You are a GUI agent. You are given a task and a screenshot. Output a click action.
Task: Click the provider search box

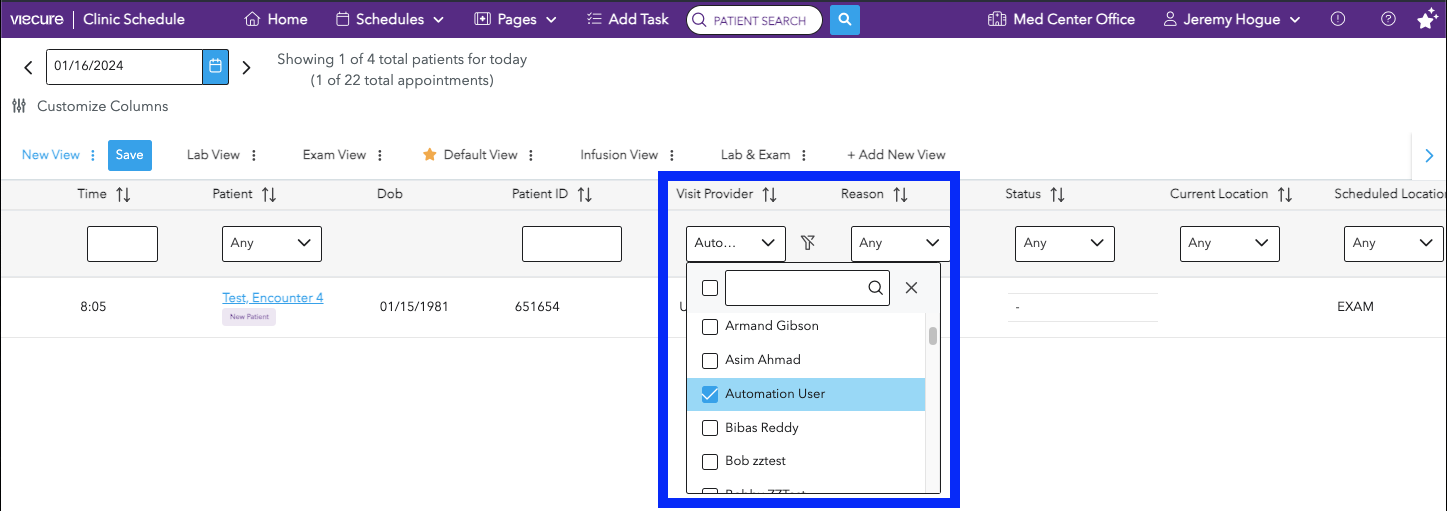pos(807,288)
